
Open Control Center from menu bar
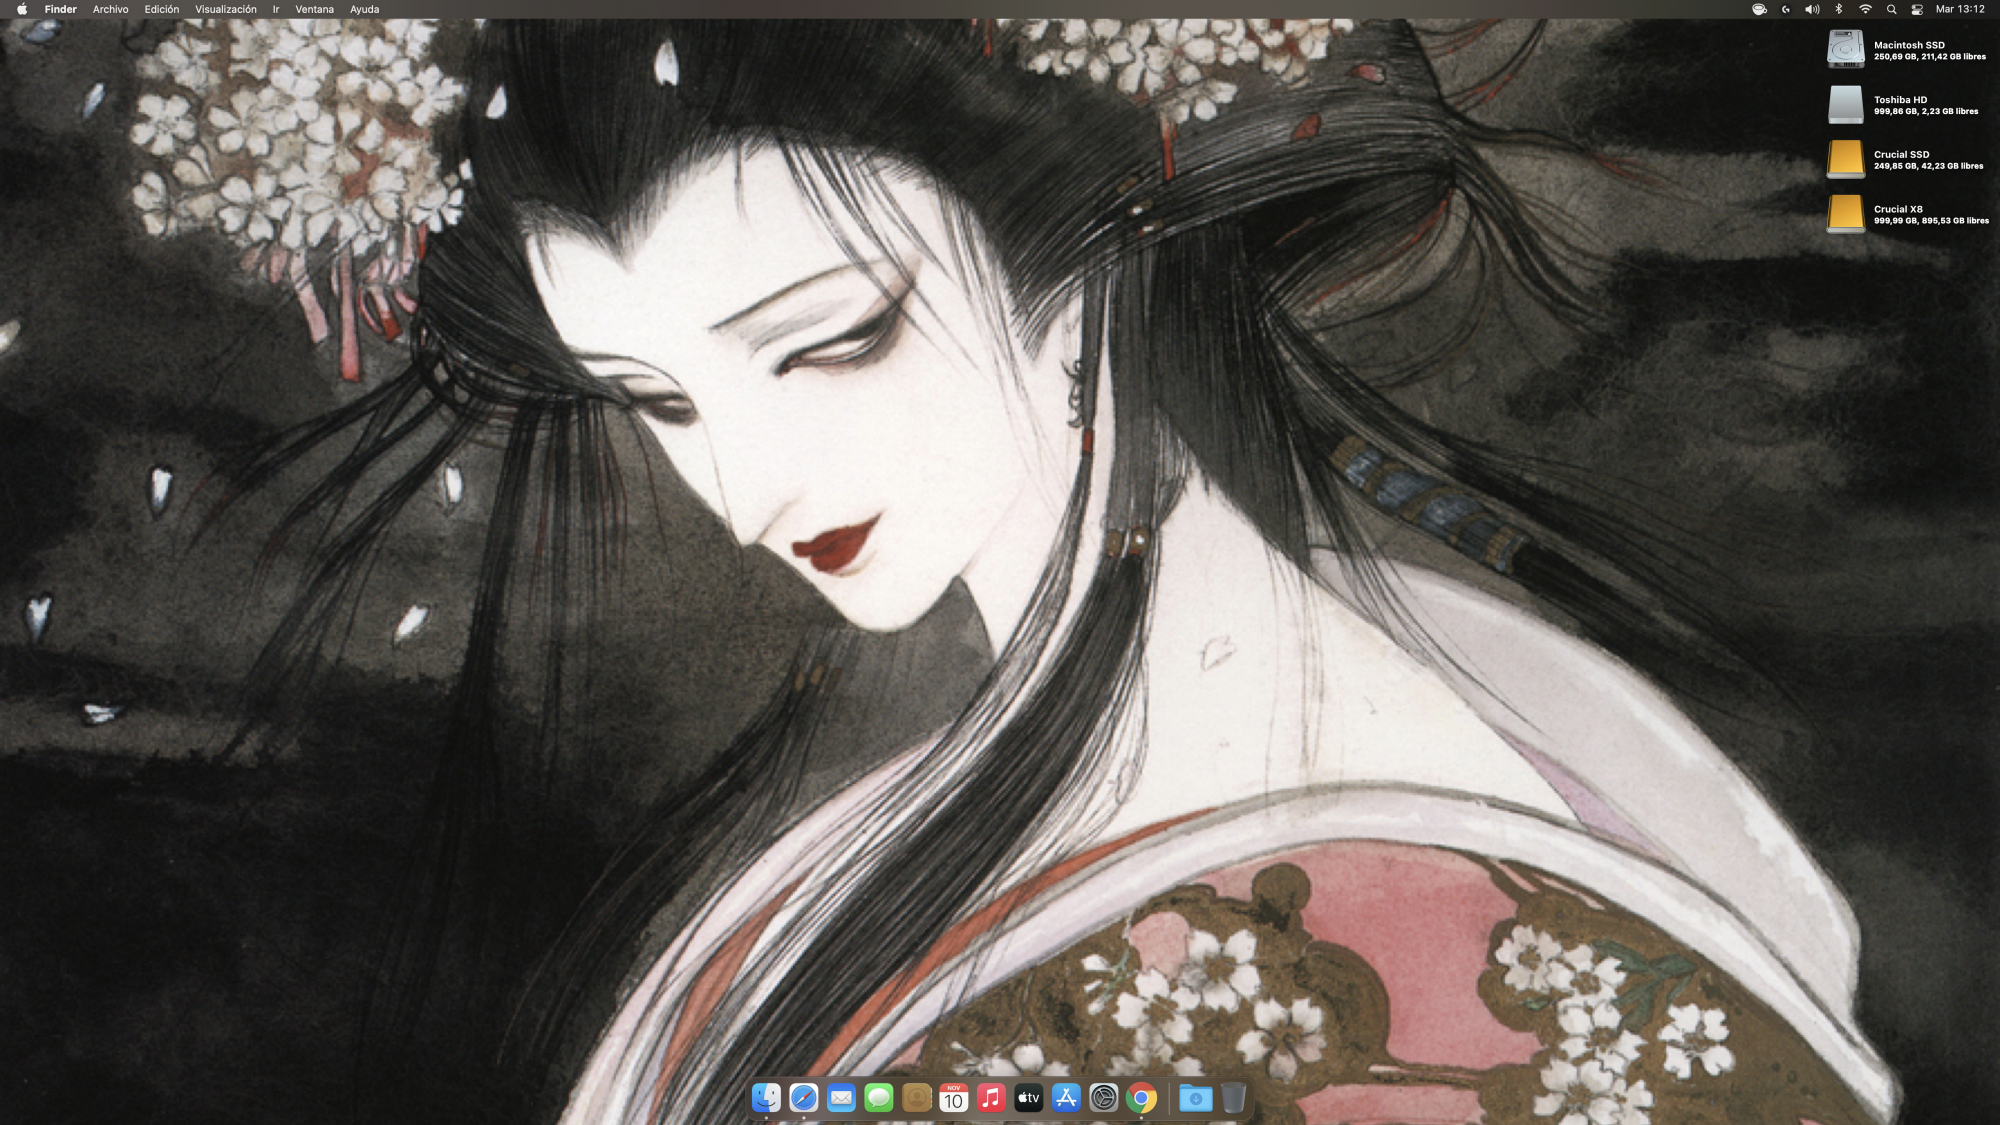(1917, 9)
